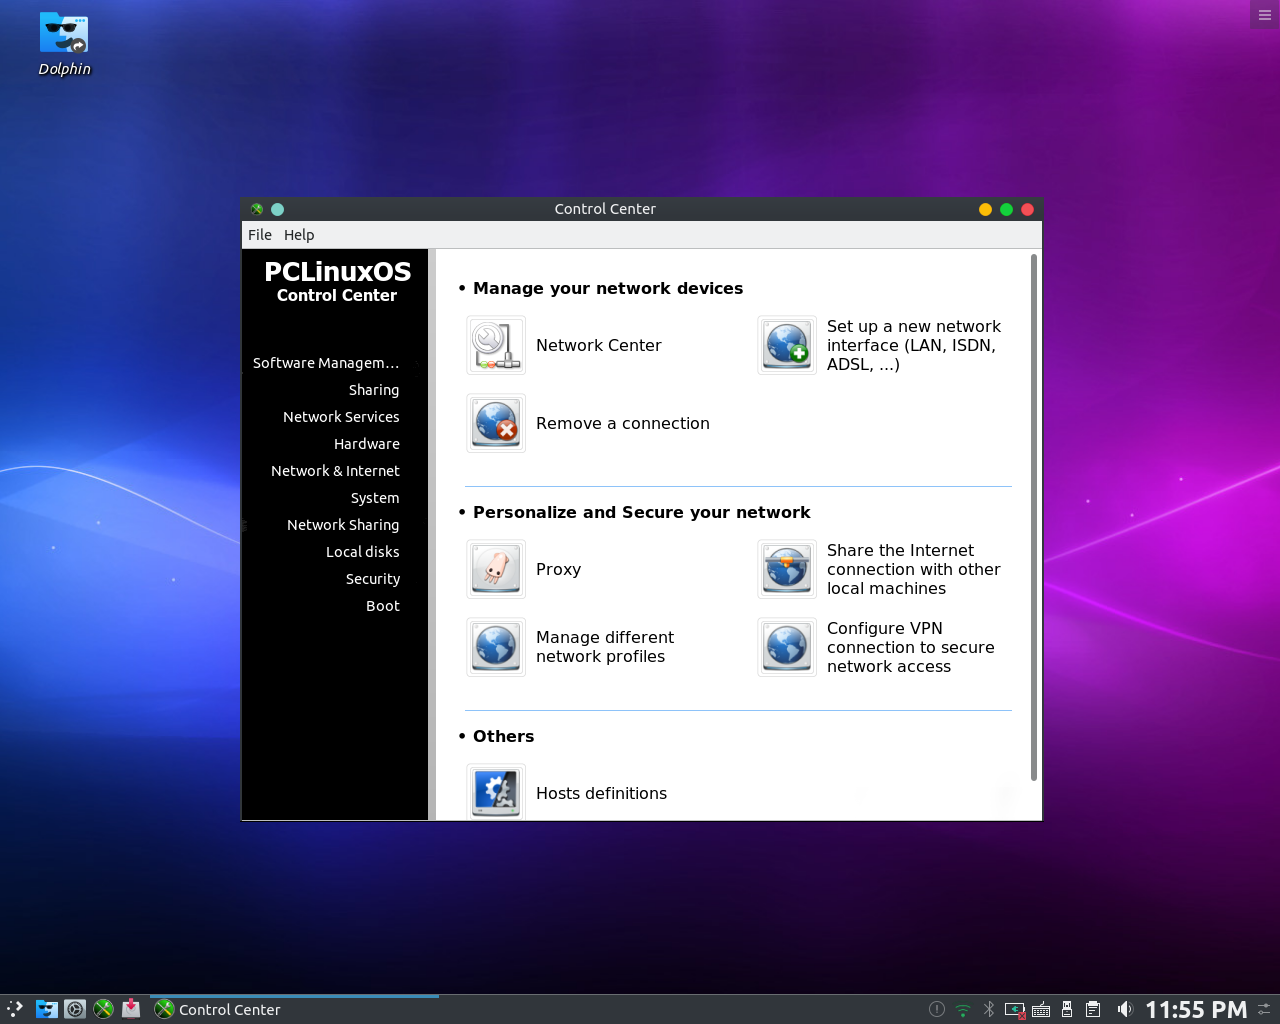Image resolution: width=1280 pixels, height=1024 pixels.
Task: Click the clipboard tray icon
Action: [1093, 1010]
